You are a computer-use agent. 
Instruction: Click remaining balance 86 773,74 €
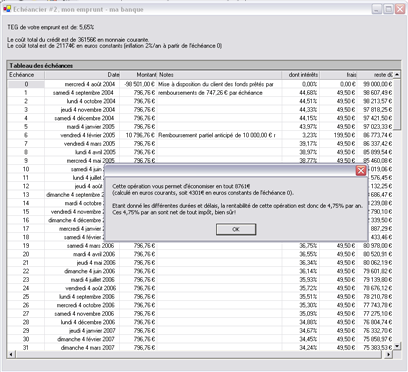tap(378, 135)
